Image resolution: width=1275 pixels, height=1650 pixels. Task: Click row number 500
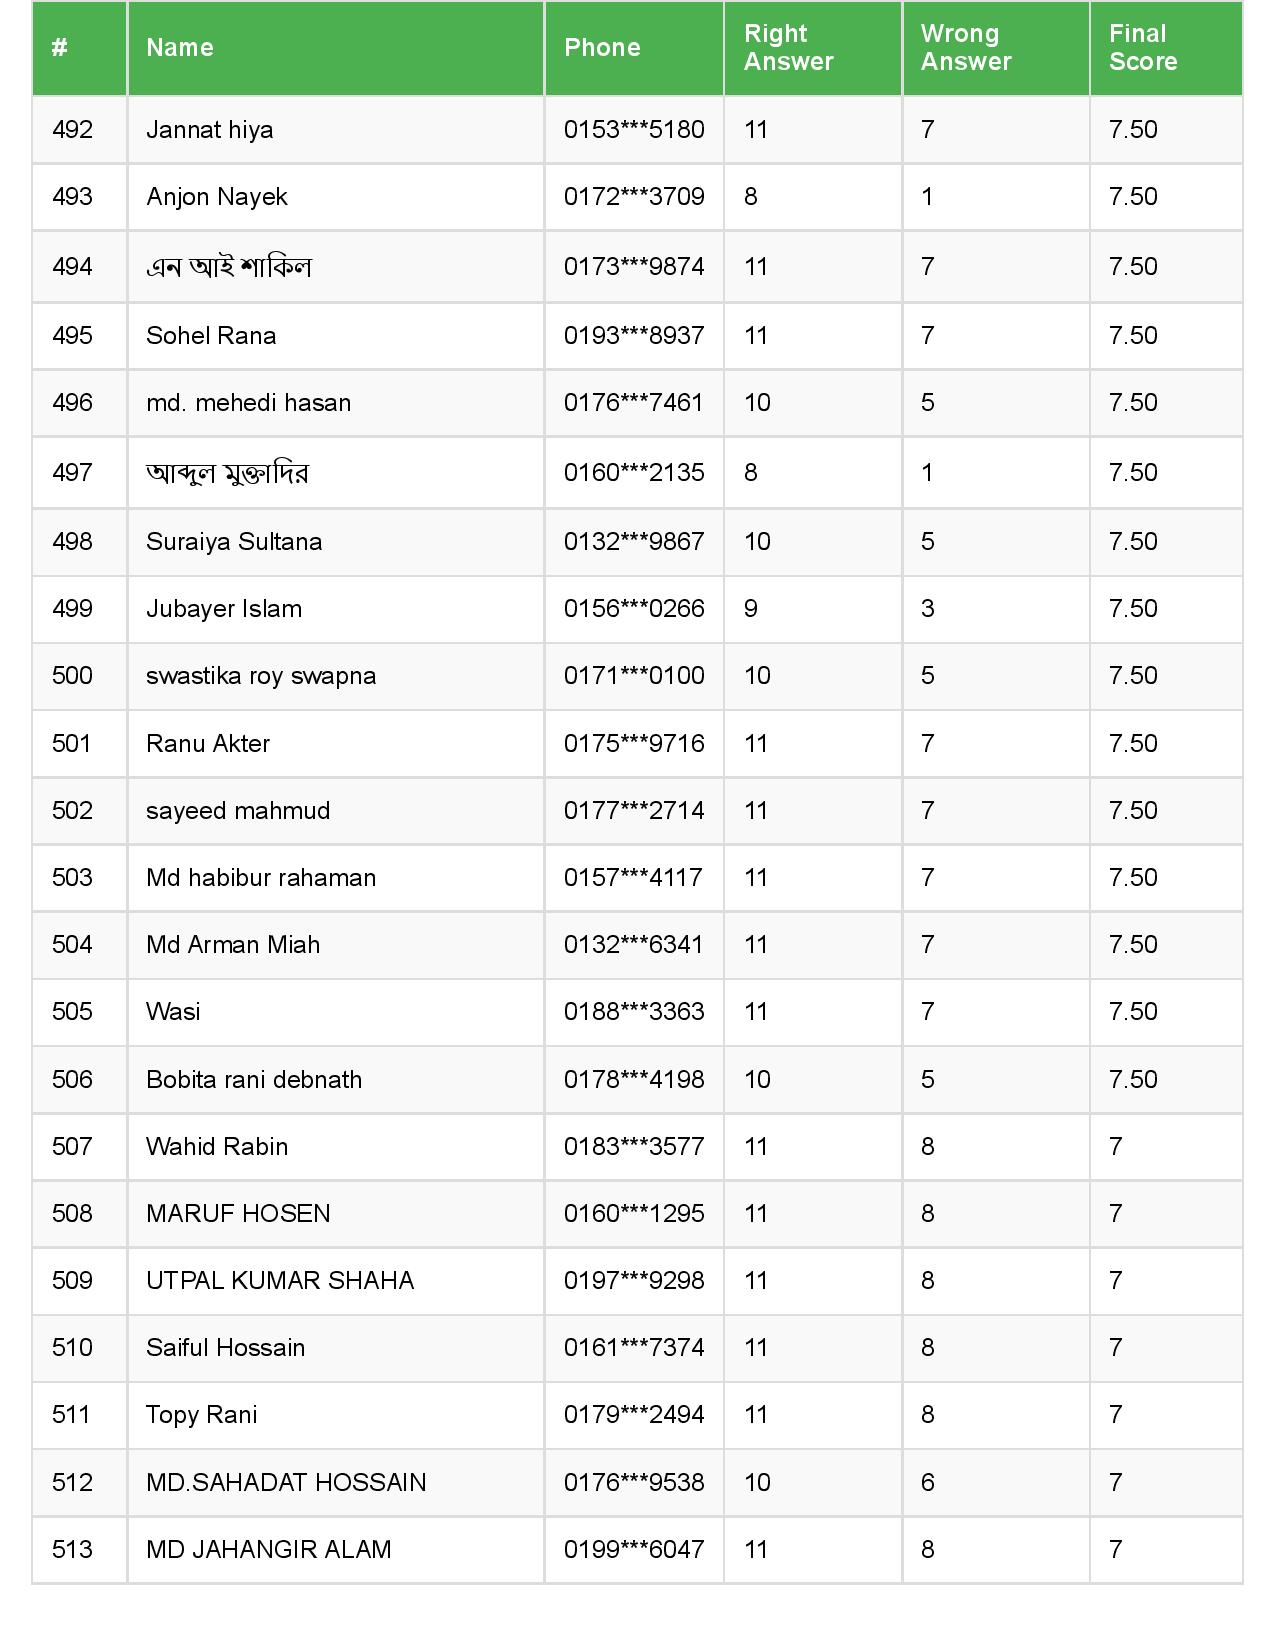tap(72, 676)
